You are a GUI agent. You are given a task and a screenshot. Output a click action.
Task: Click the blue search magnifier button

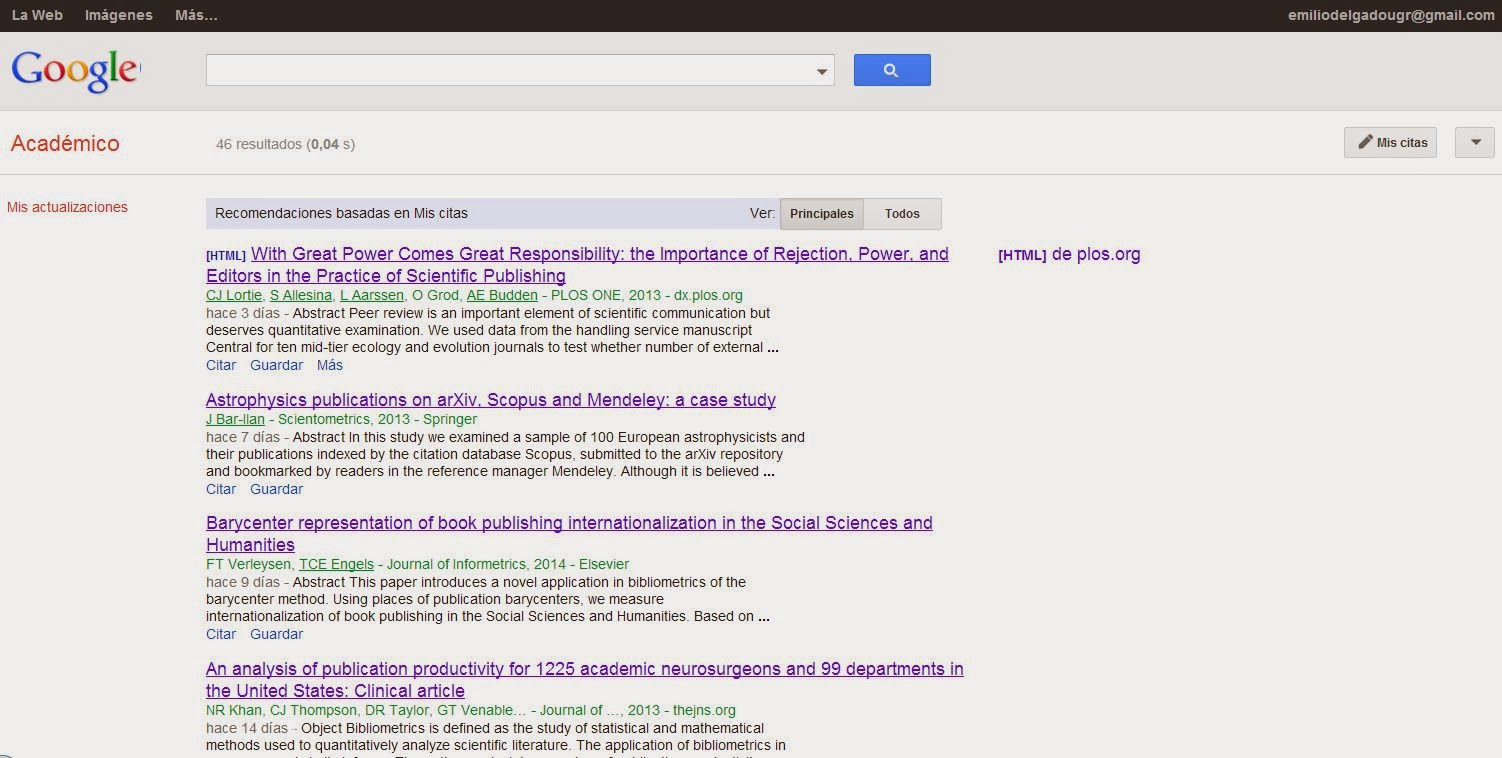click(x=892, y=70)
